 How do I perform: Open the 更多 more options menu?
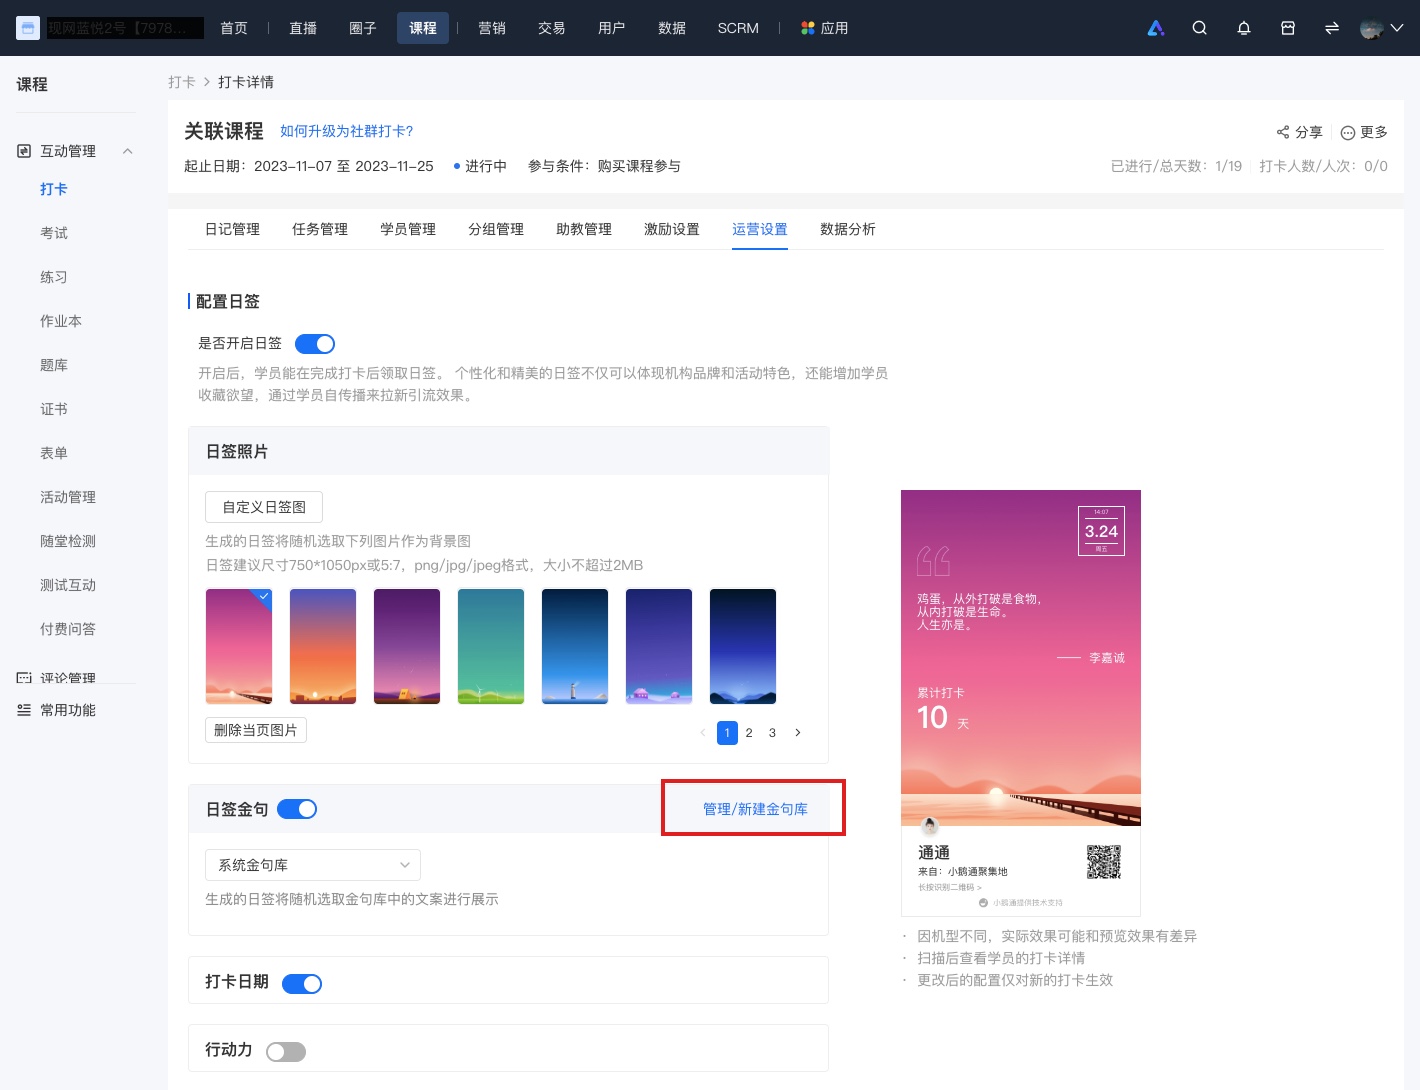pyautogui.click(x=1364, y=132)
